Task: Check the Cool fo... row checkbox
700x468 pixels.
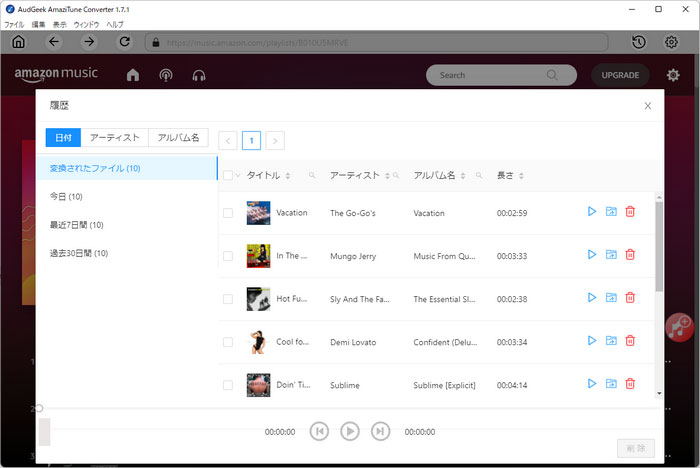Action: [x=228, y=342]
